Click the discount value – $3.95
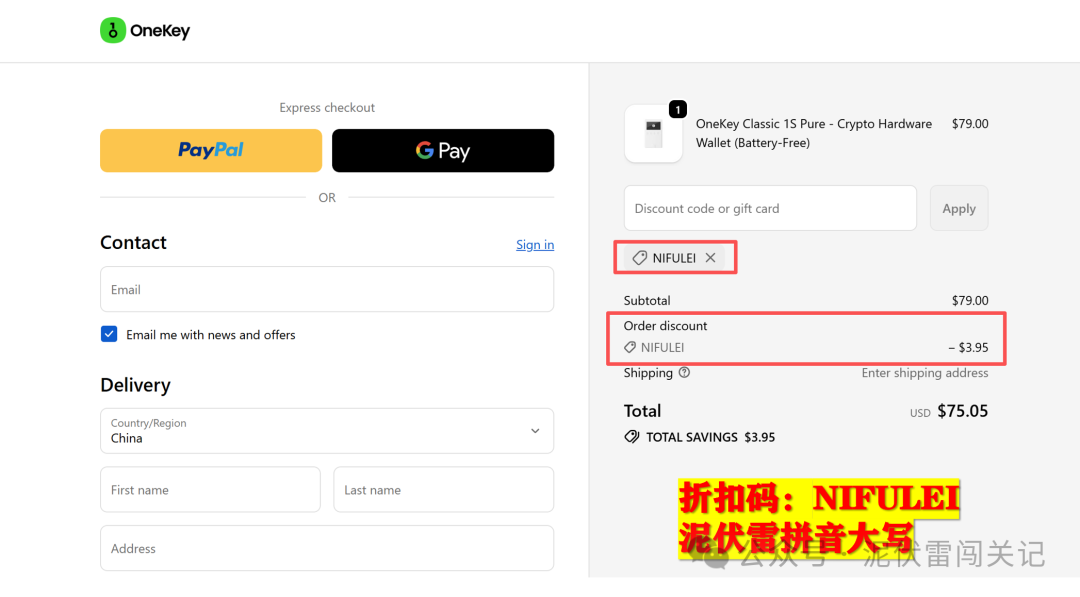The width and height of the screenshot is (1080, 597). 968,347
